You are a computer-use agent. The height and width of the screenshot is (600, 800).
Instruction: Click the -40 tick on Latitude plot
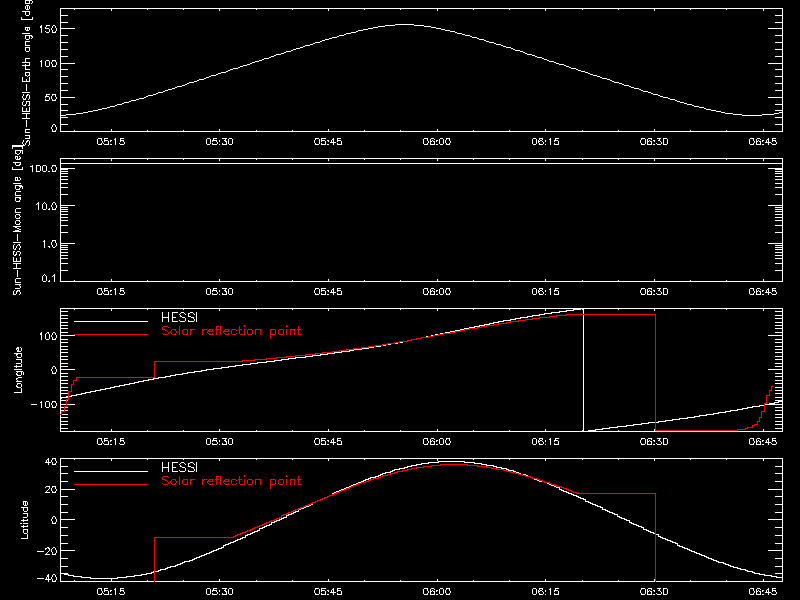pyautogui.click(x=47, y=579)
